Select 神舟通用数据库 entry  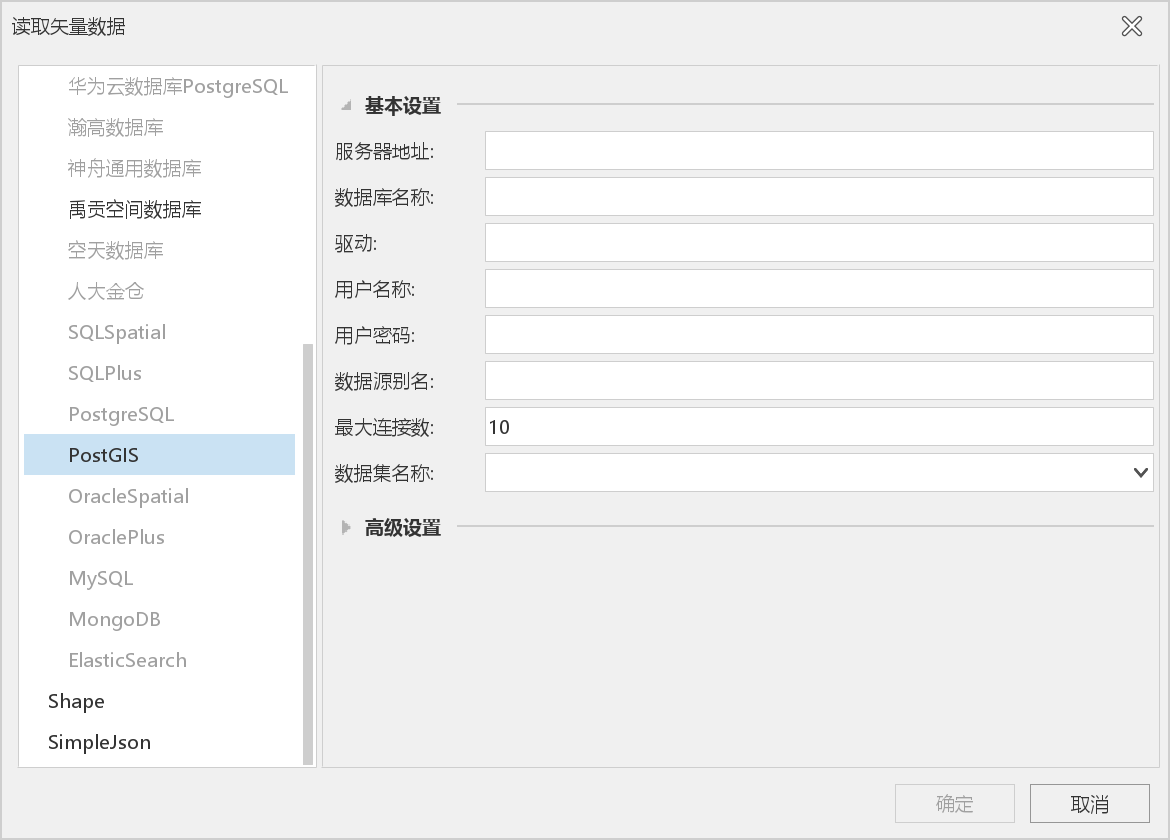coord(134,169)
